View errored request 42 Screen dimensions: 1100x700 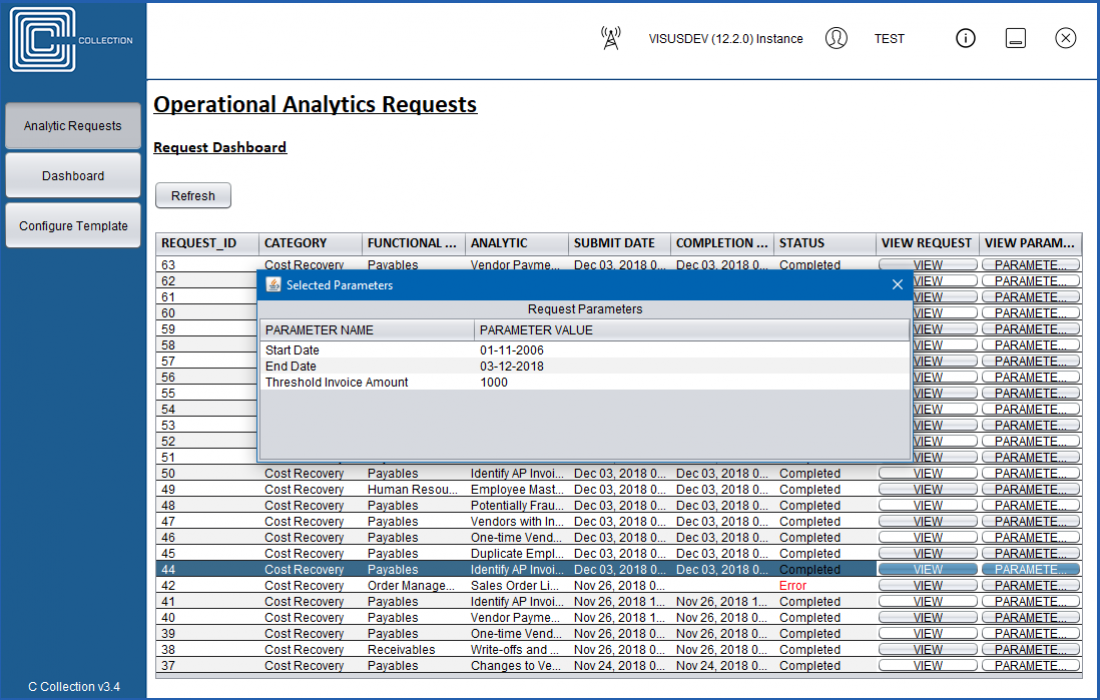tap(927, 586)
